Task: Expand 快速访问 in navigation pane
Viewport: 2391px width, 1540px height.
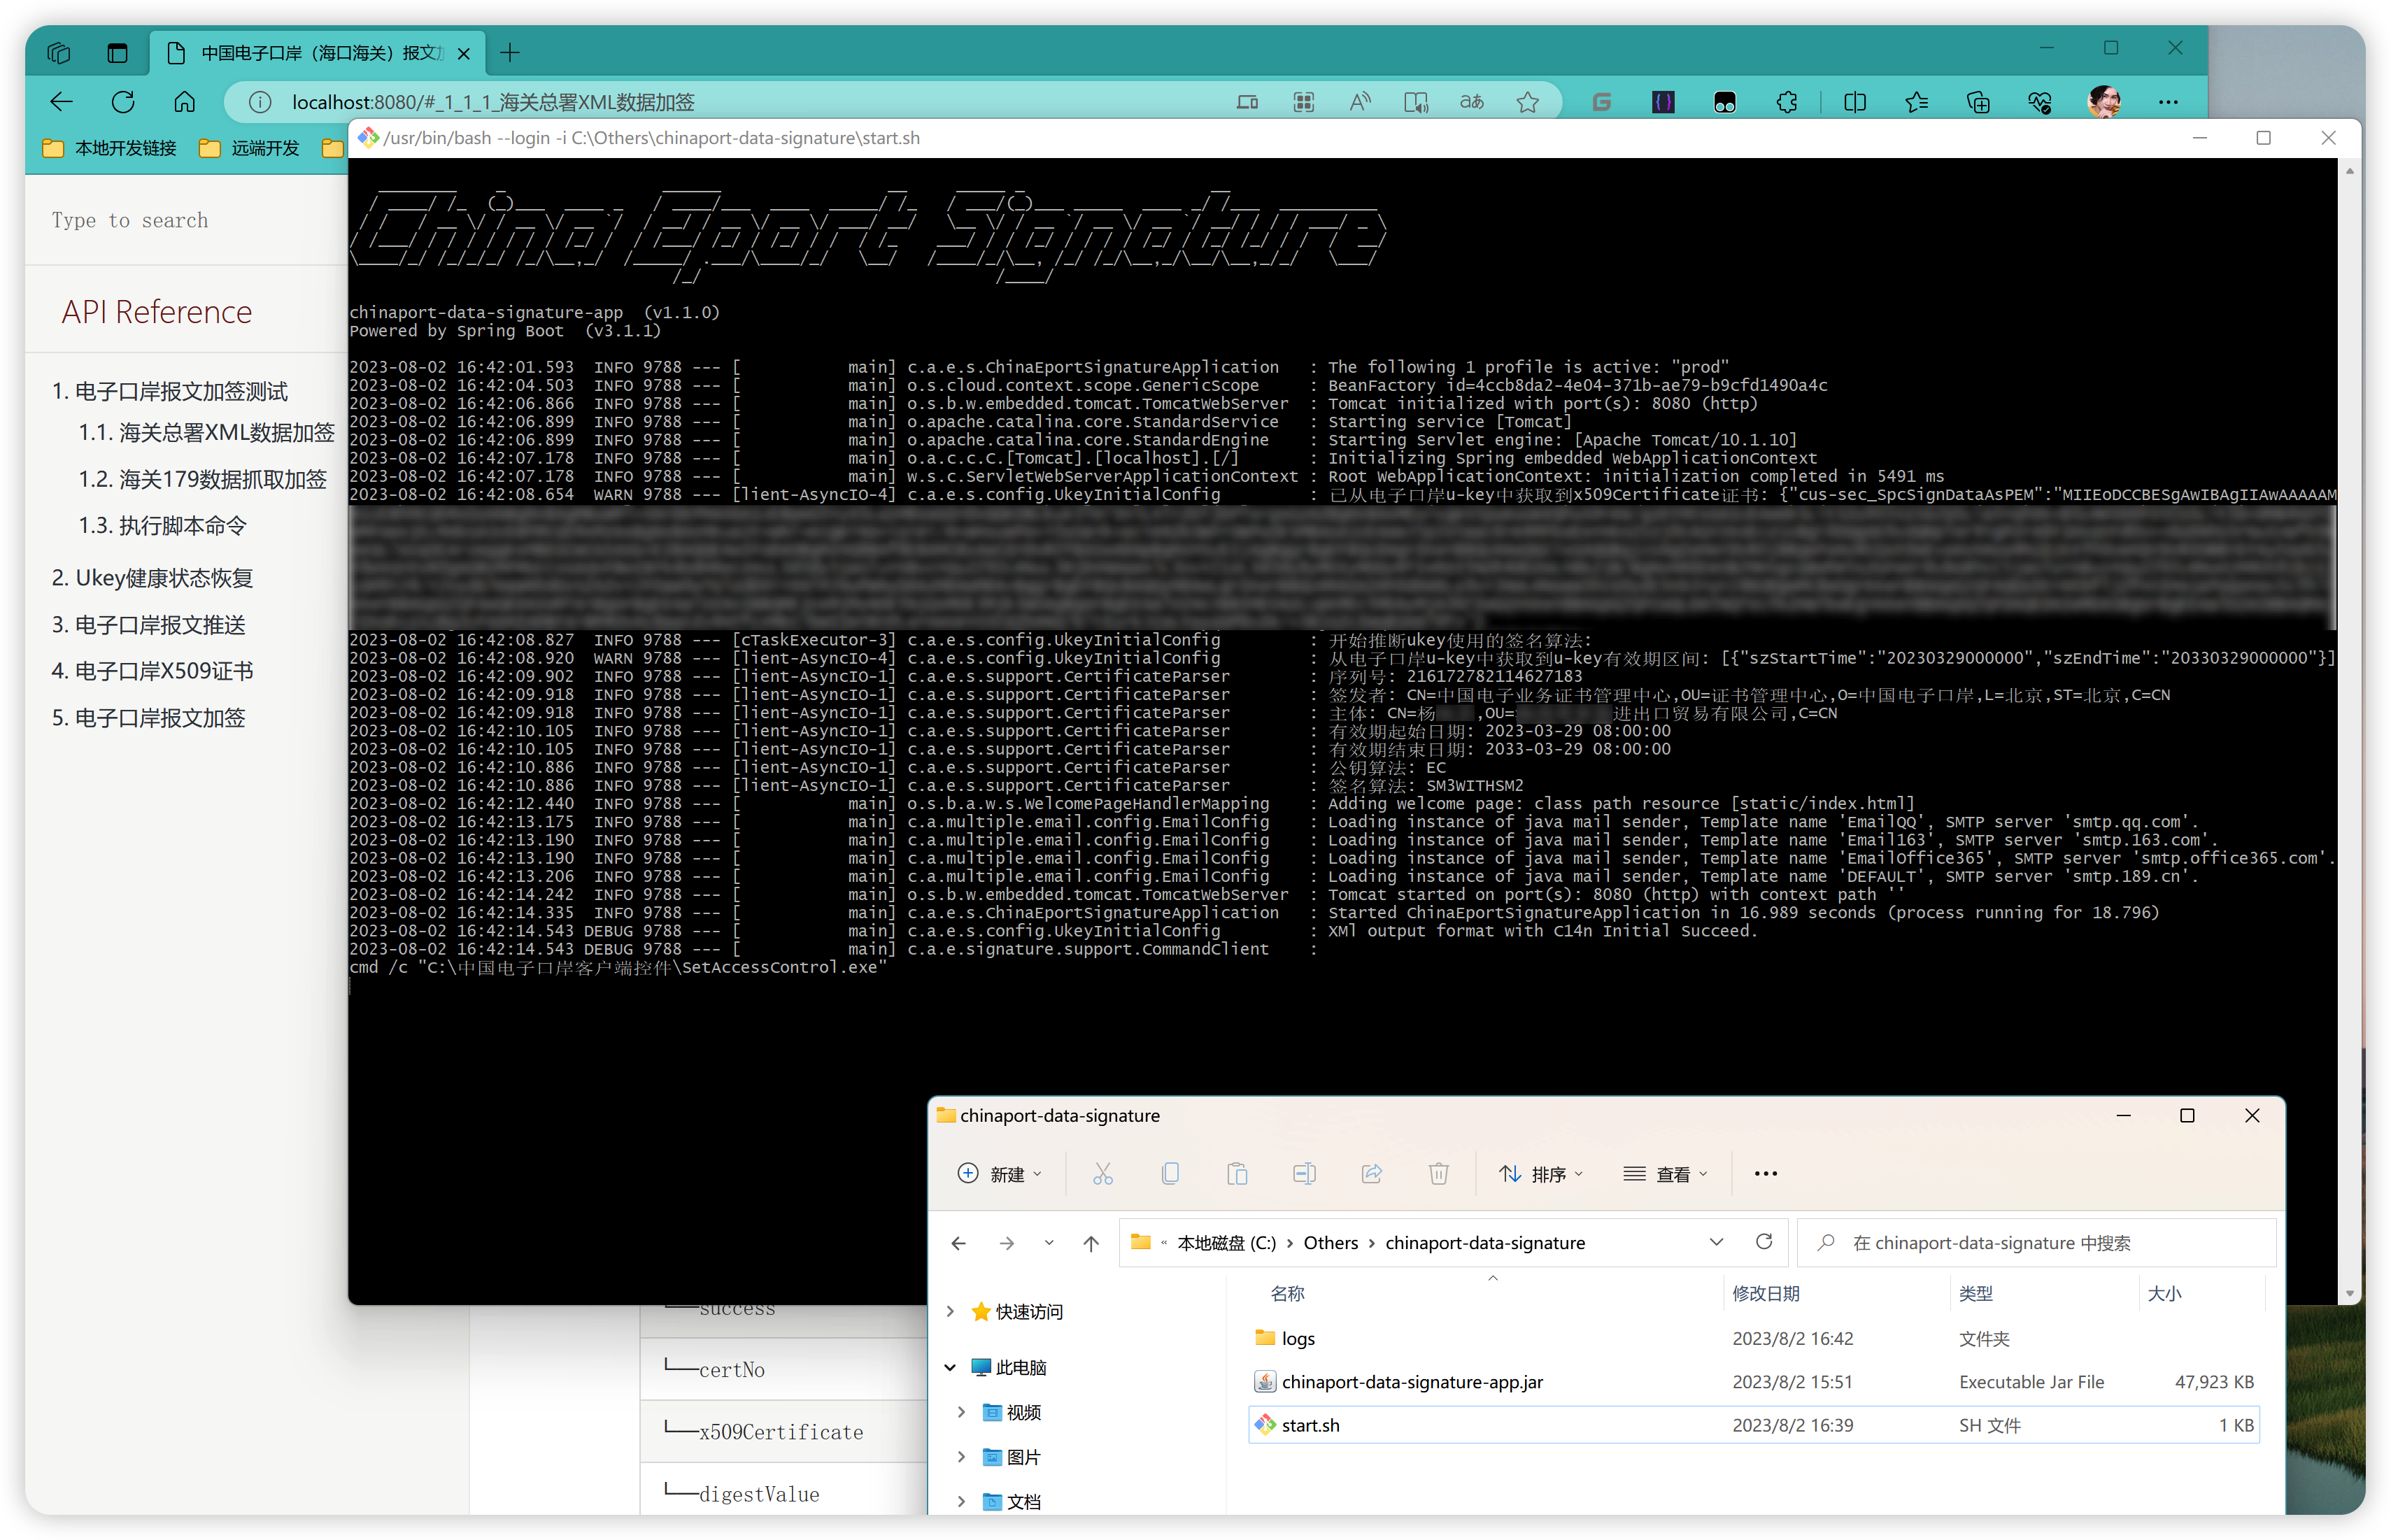Action: pyautogui.click(x=950, y=1311)
